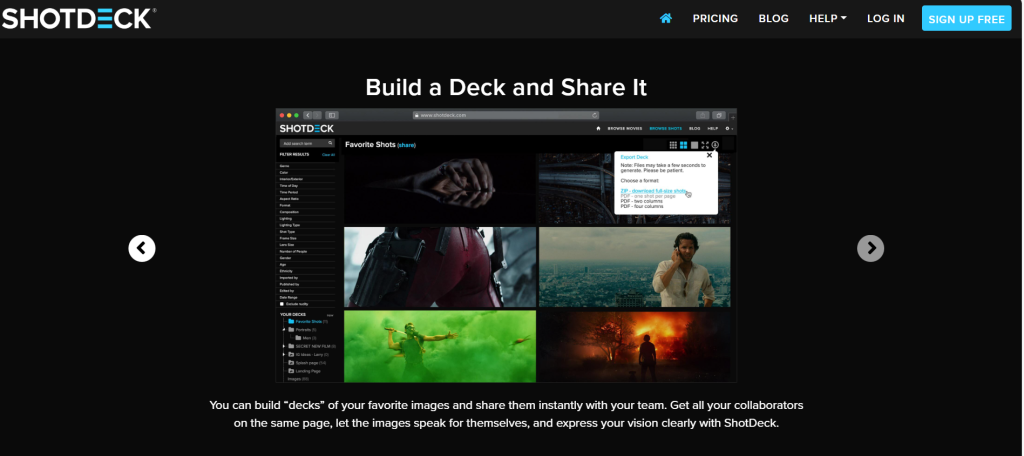
Task: Show the previous carousel slide
Action: point(142,248)
